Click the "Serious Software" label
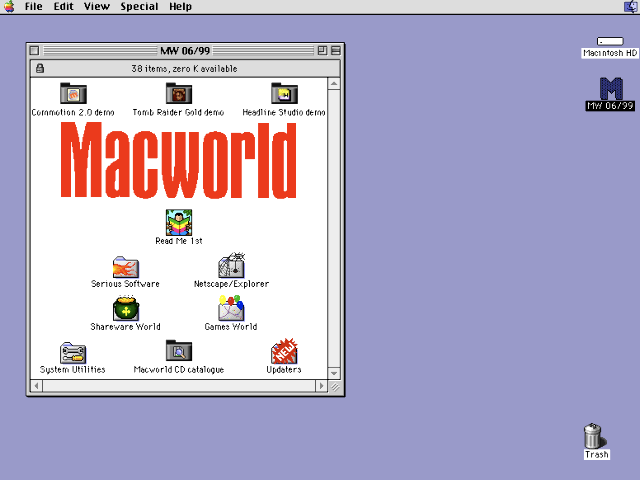640x480 pixels. coord(125,284)
